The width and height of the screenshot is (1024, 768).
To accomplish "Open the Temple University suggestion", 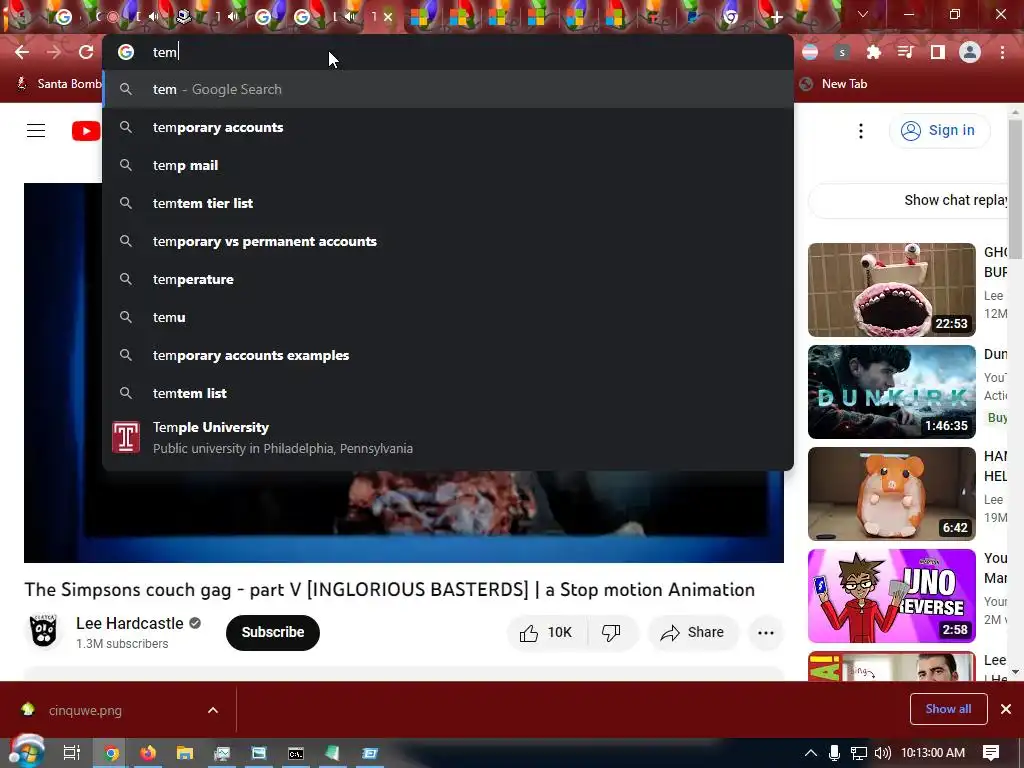I will pos(447,438).
